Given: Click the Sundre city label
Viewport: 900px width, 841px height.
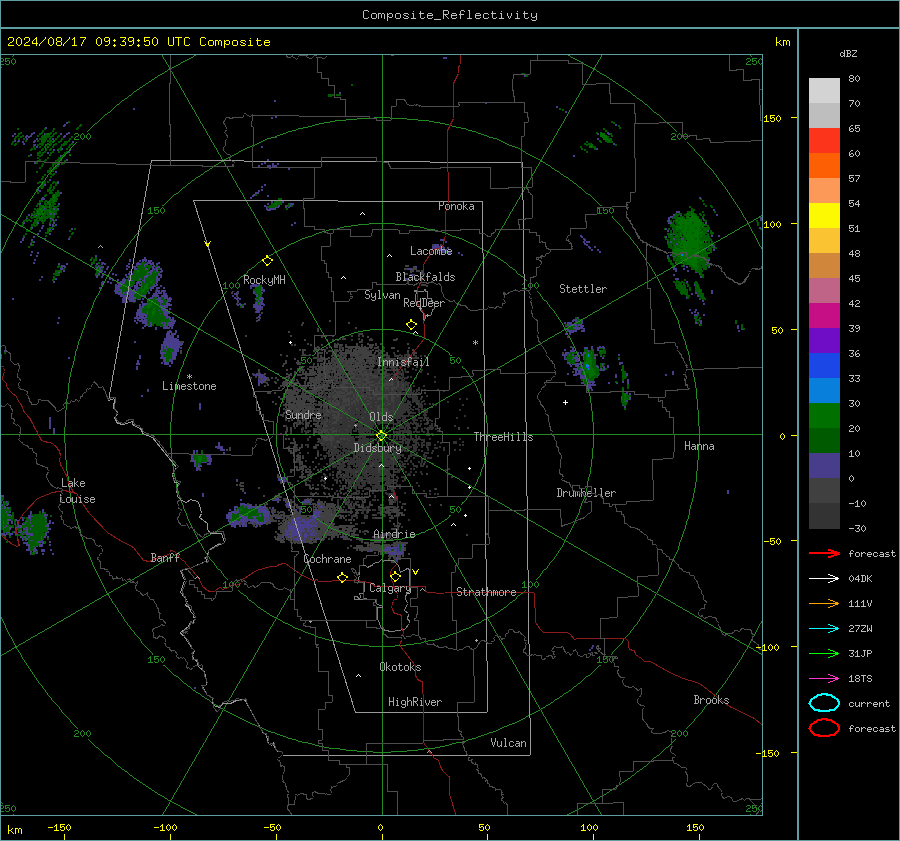Looking at the screenshot, I should click(x=303, y=415).
